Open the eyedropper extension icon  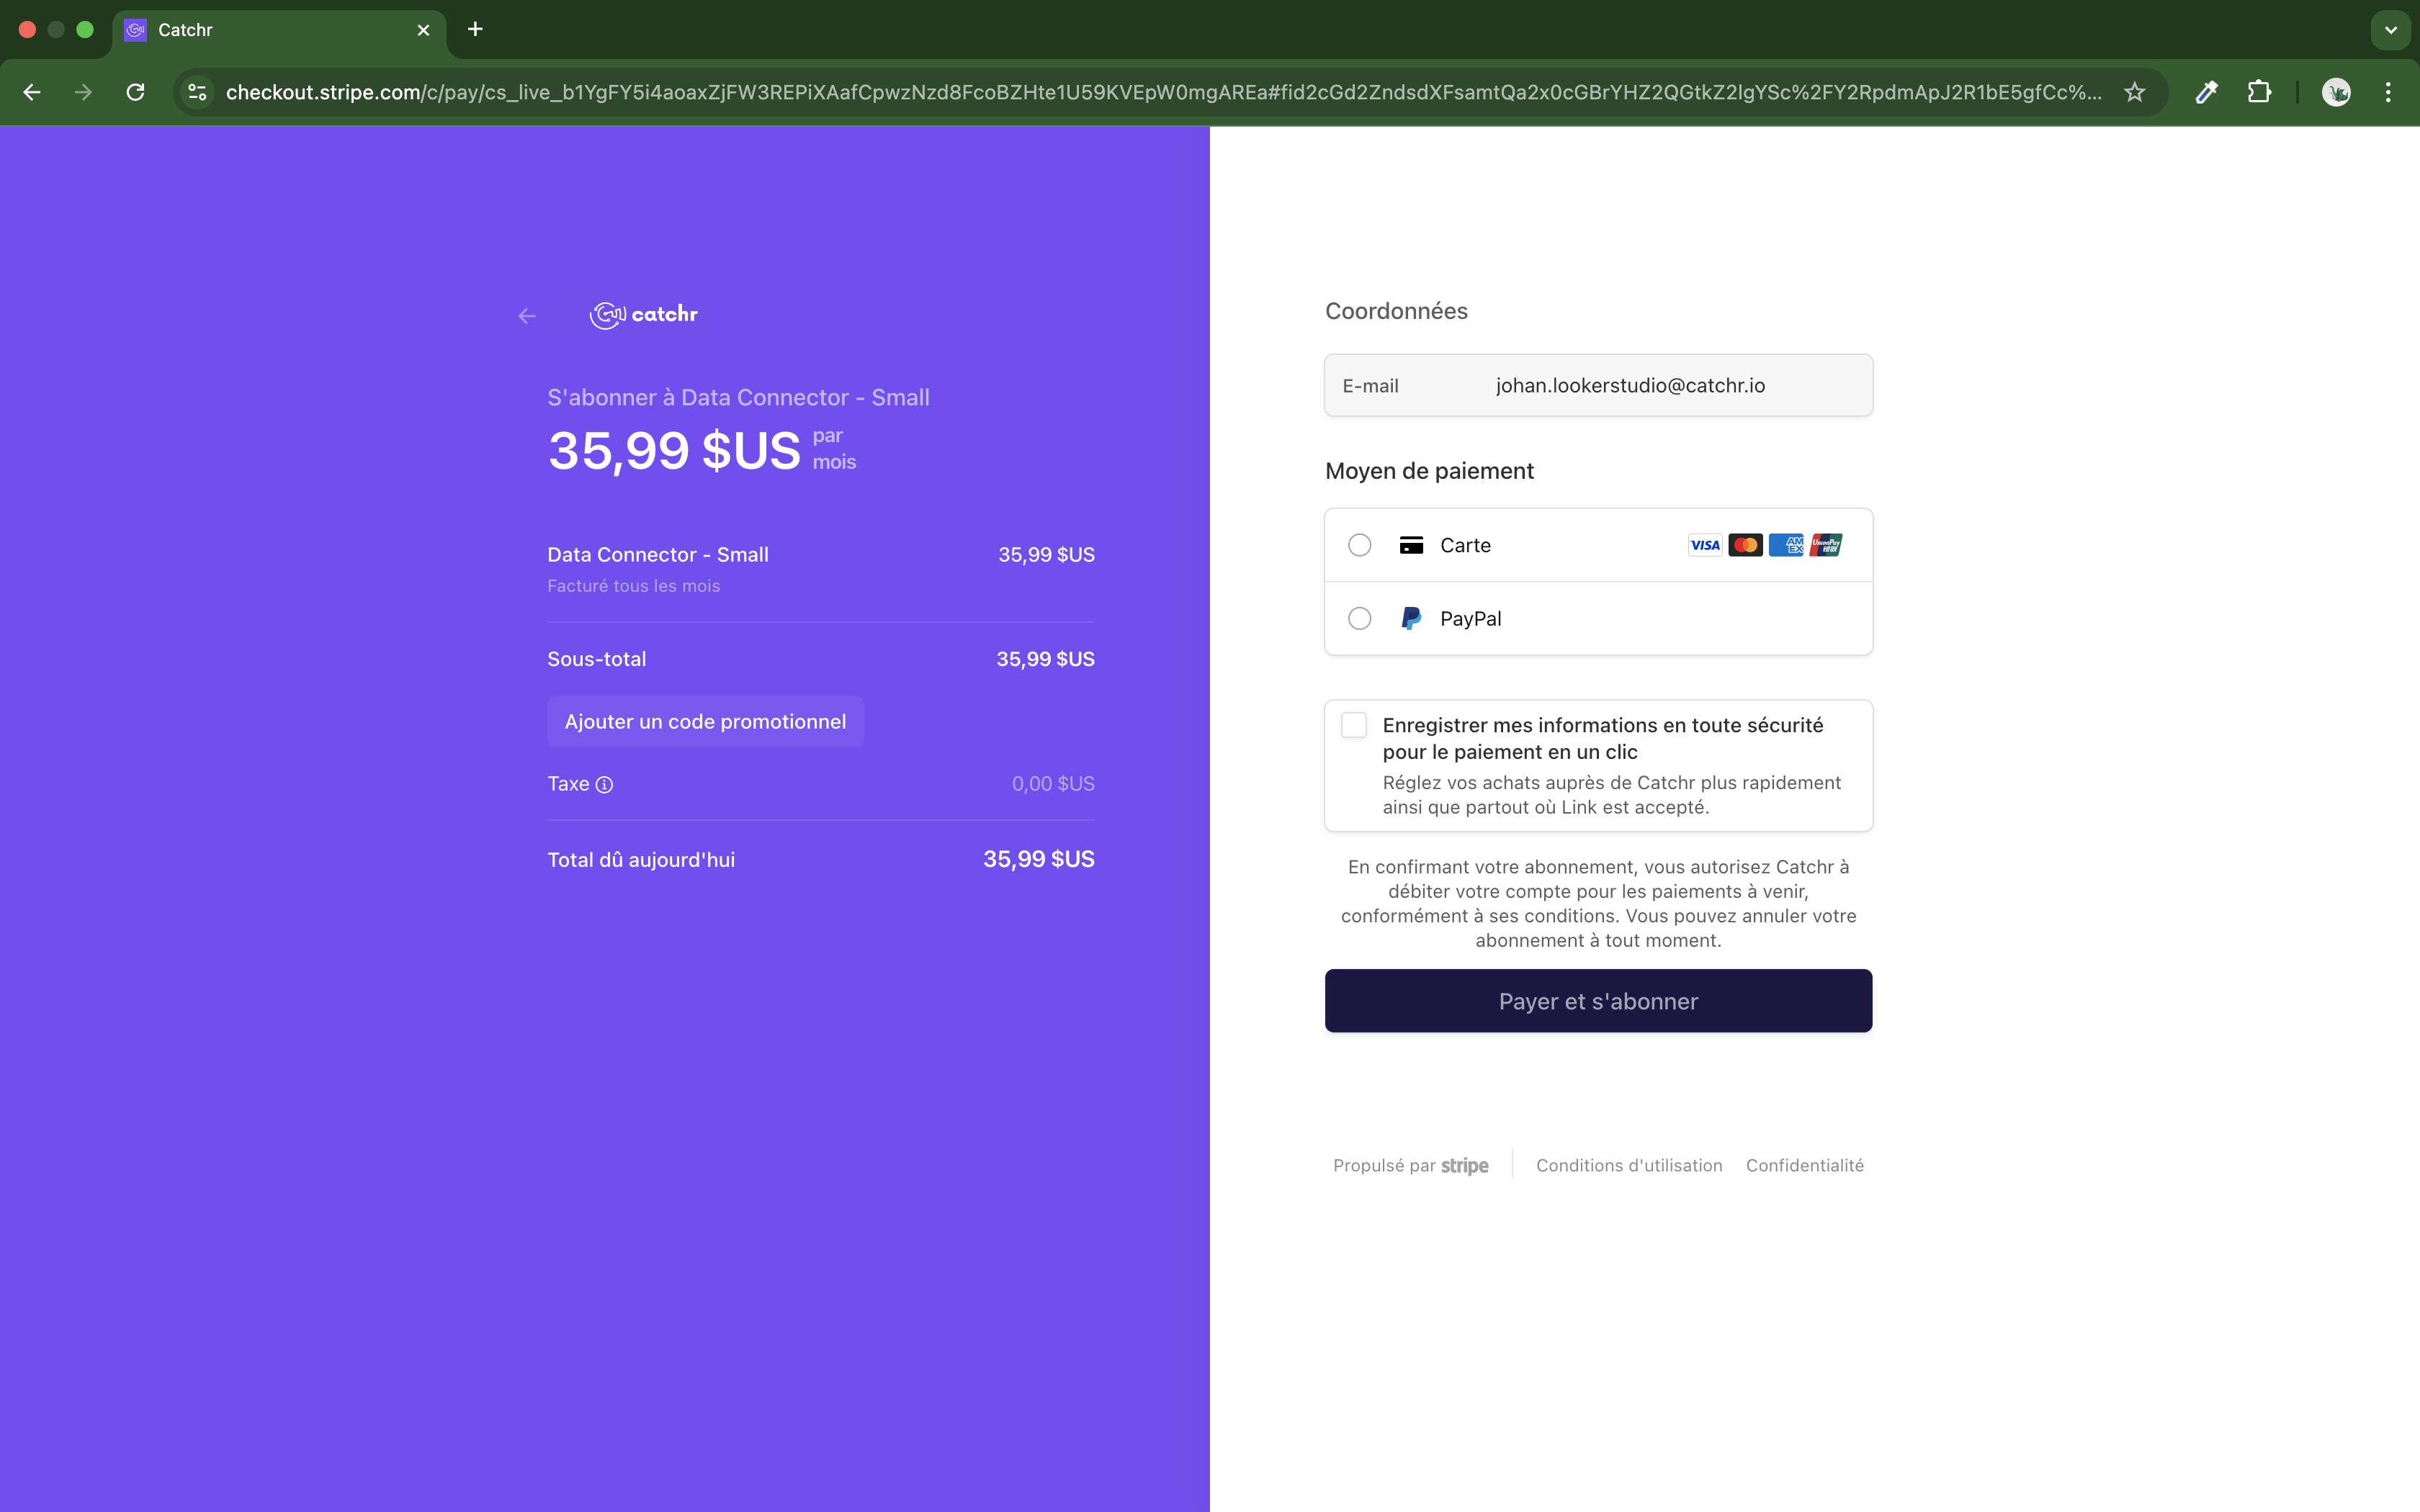2207,92
